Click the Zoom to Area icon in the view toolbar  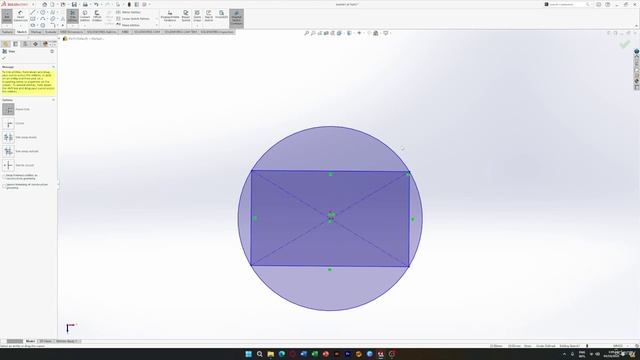click(x=313, y=33)
